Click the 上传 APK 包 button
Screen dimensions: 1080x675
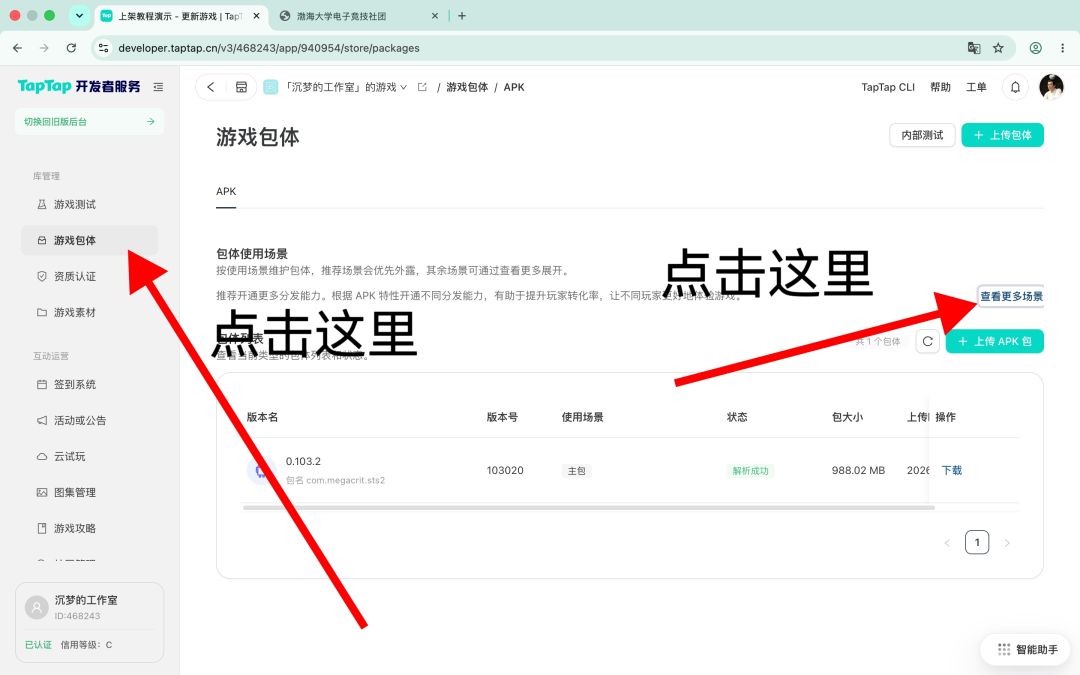tap(995, 341)
